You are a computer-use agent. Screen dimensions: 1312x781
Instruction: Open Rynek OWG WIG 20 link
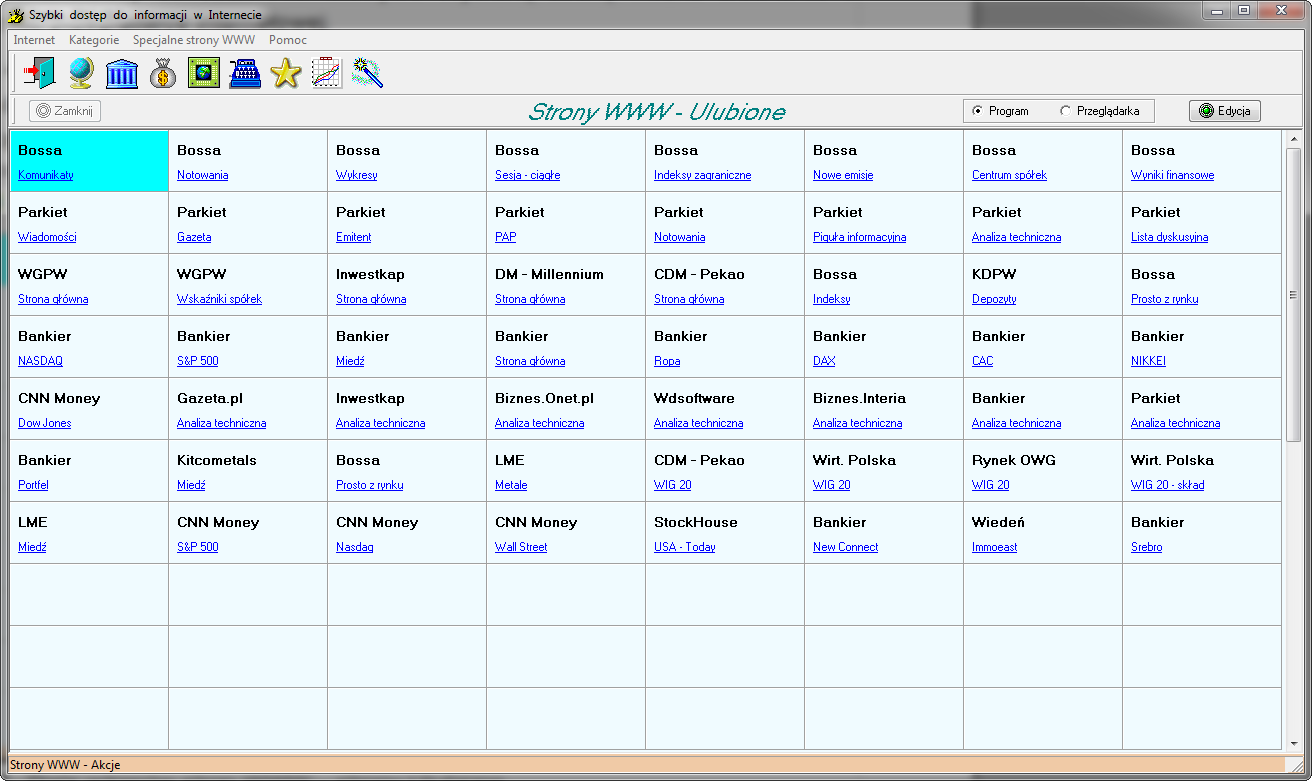click(x=990, y=485)
